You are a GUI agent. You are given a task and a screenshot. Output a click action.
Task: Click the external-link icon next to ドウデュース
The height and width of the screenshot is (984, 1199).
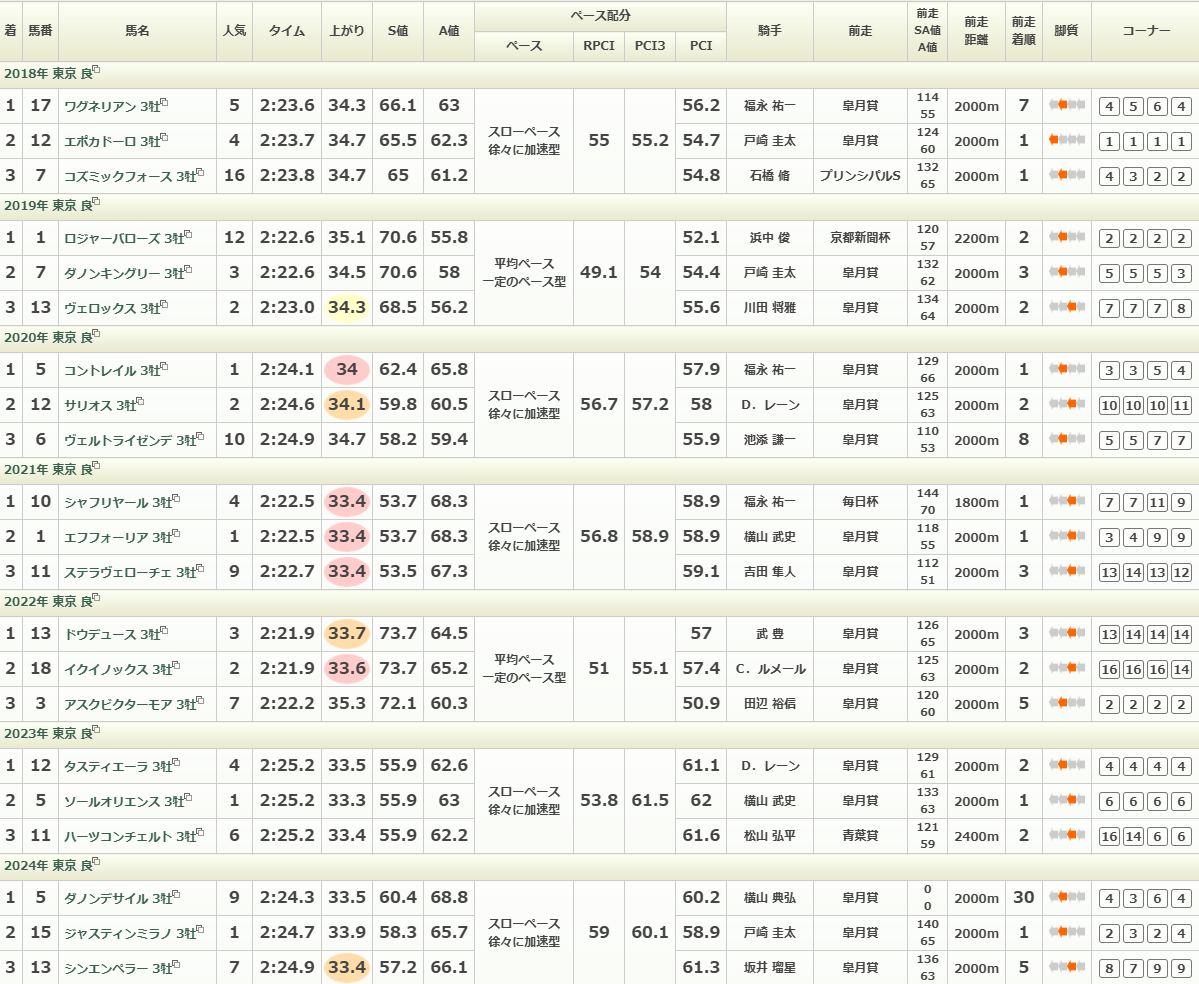[x=164, y=630]
